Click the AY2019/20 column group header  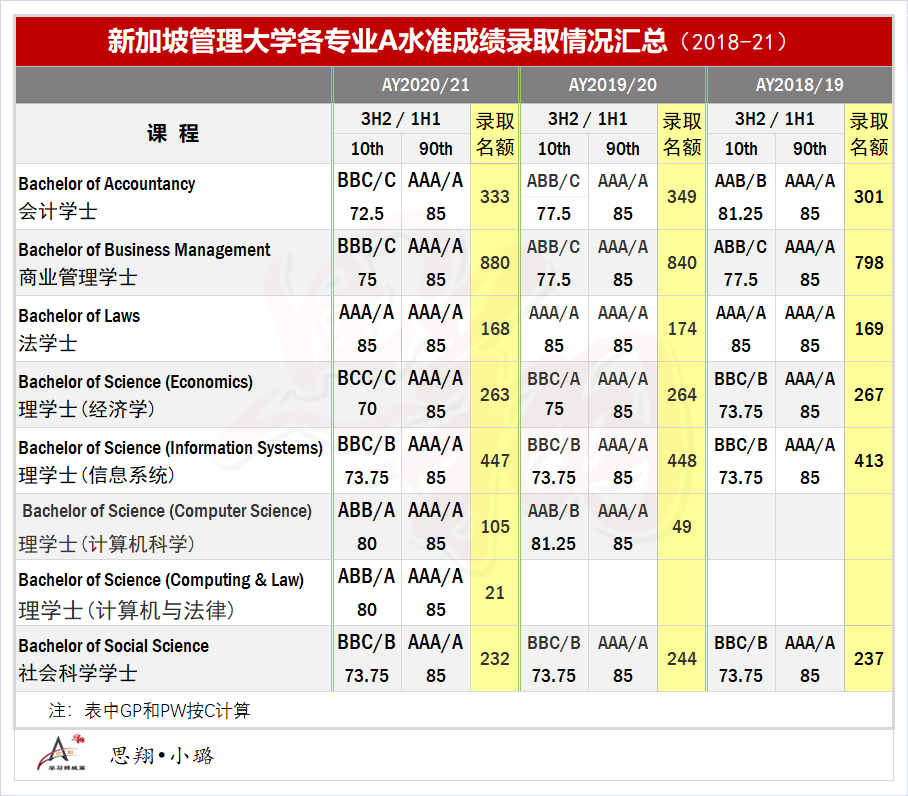coord(613,85)
